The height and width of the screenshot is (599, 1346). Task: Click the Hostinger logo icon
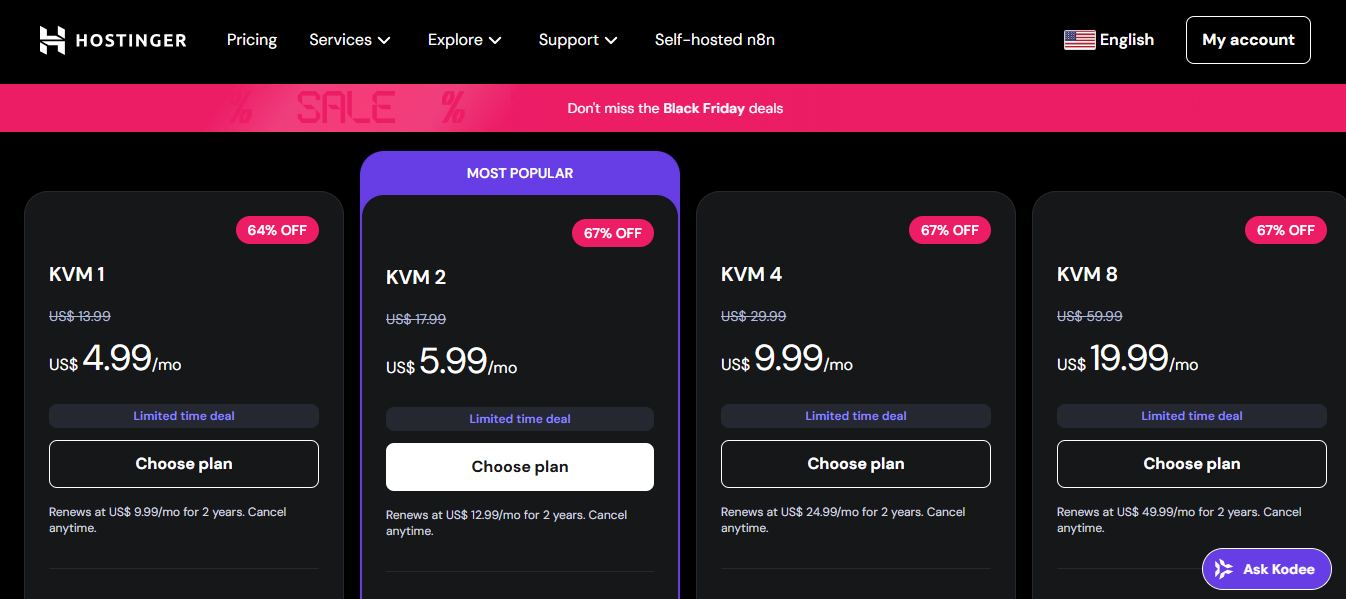52,40
